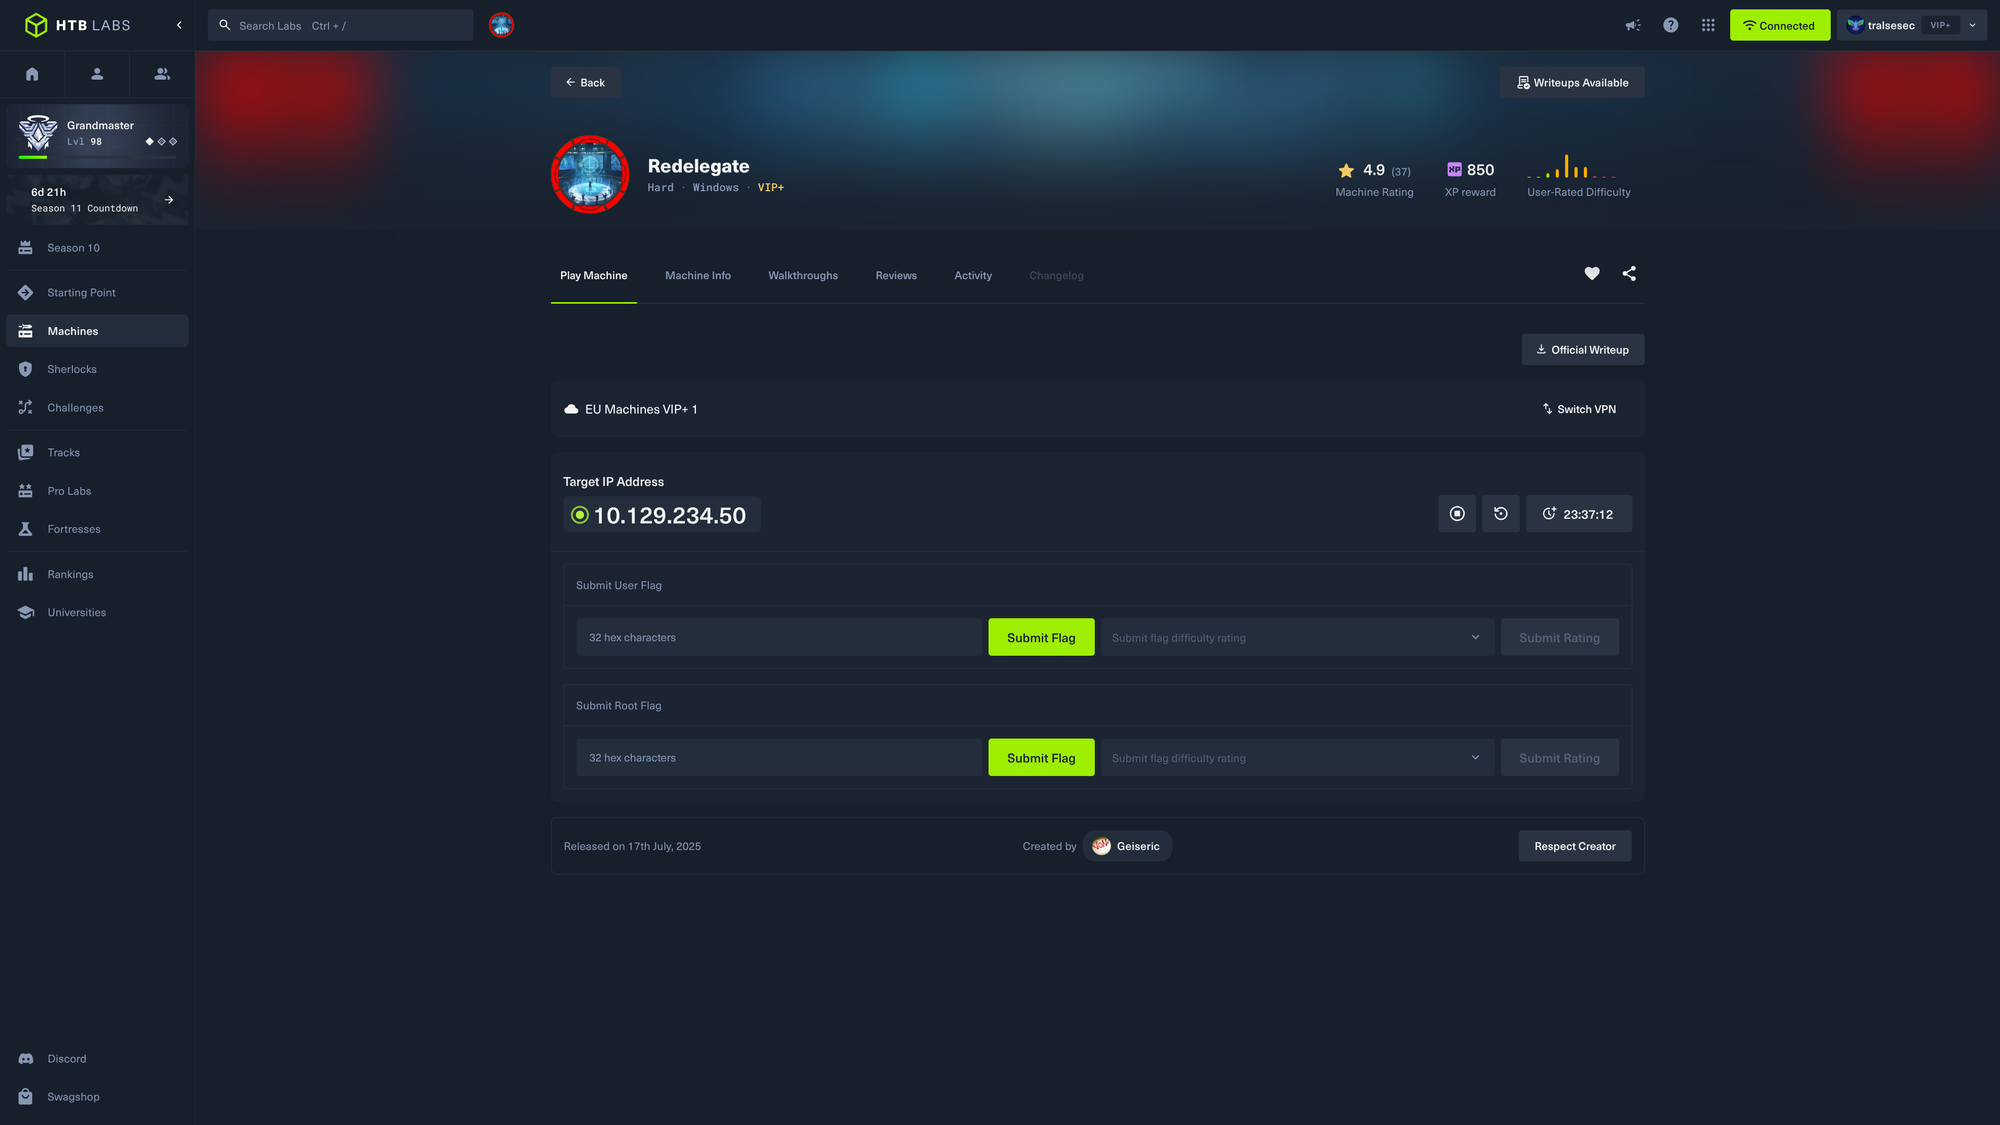Download the Official Writeup
This screenshot has width=2000, height=1125.
point(1583,350)
